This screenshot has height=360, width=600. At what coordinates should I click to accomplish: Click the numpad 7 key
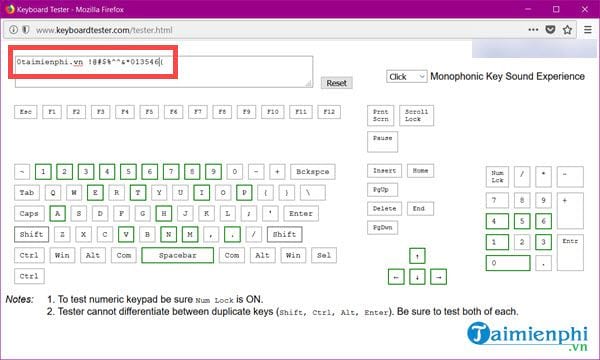coord(497,200)
